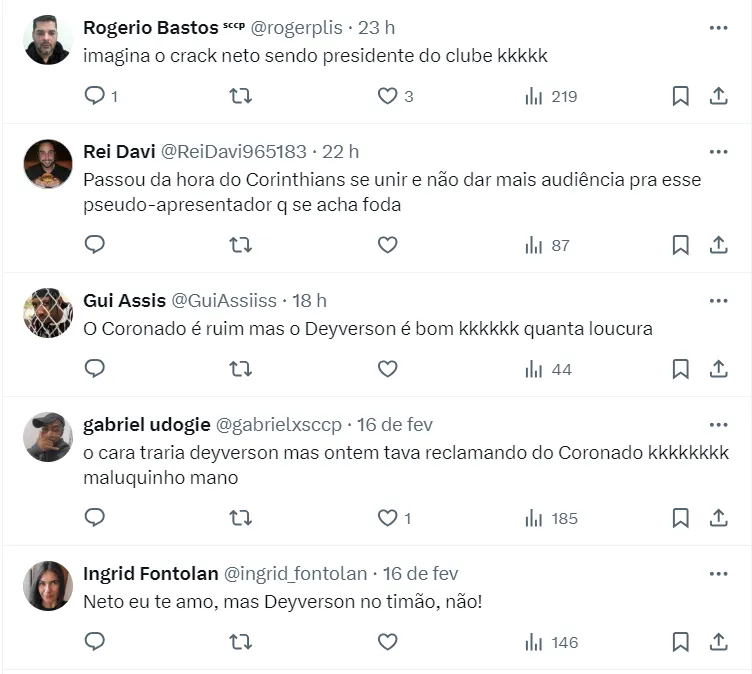Viewport: 752px width, 674px height.
Task: Click the '23 h' timestamp link
Action: (376, 28)
